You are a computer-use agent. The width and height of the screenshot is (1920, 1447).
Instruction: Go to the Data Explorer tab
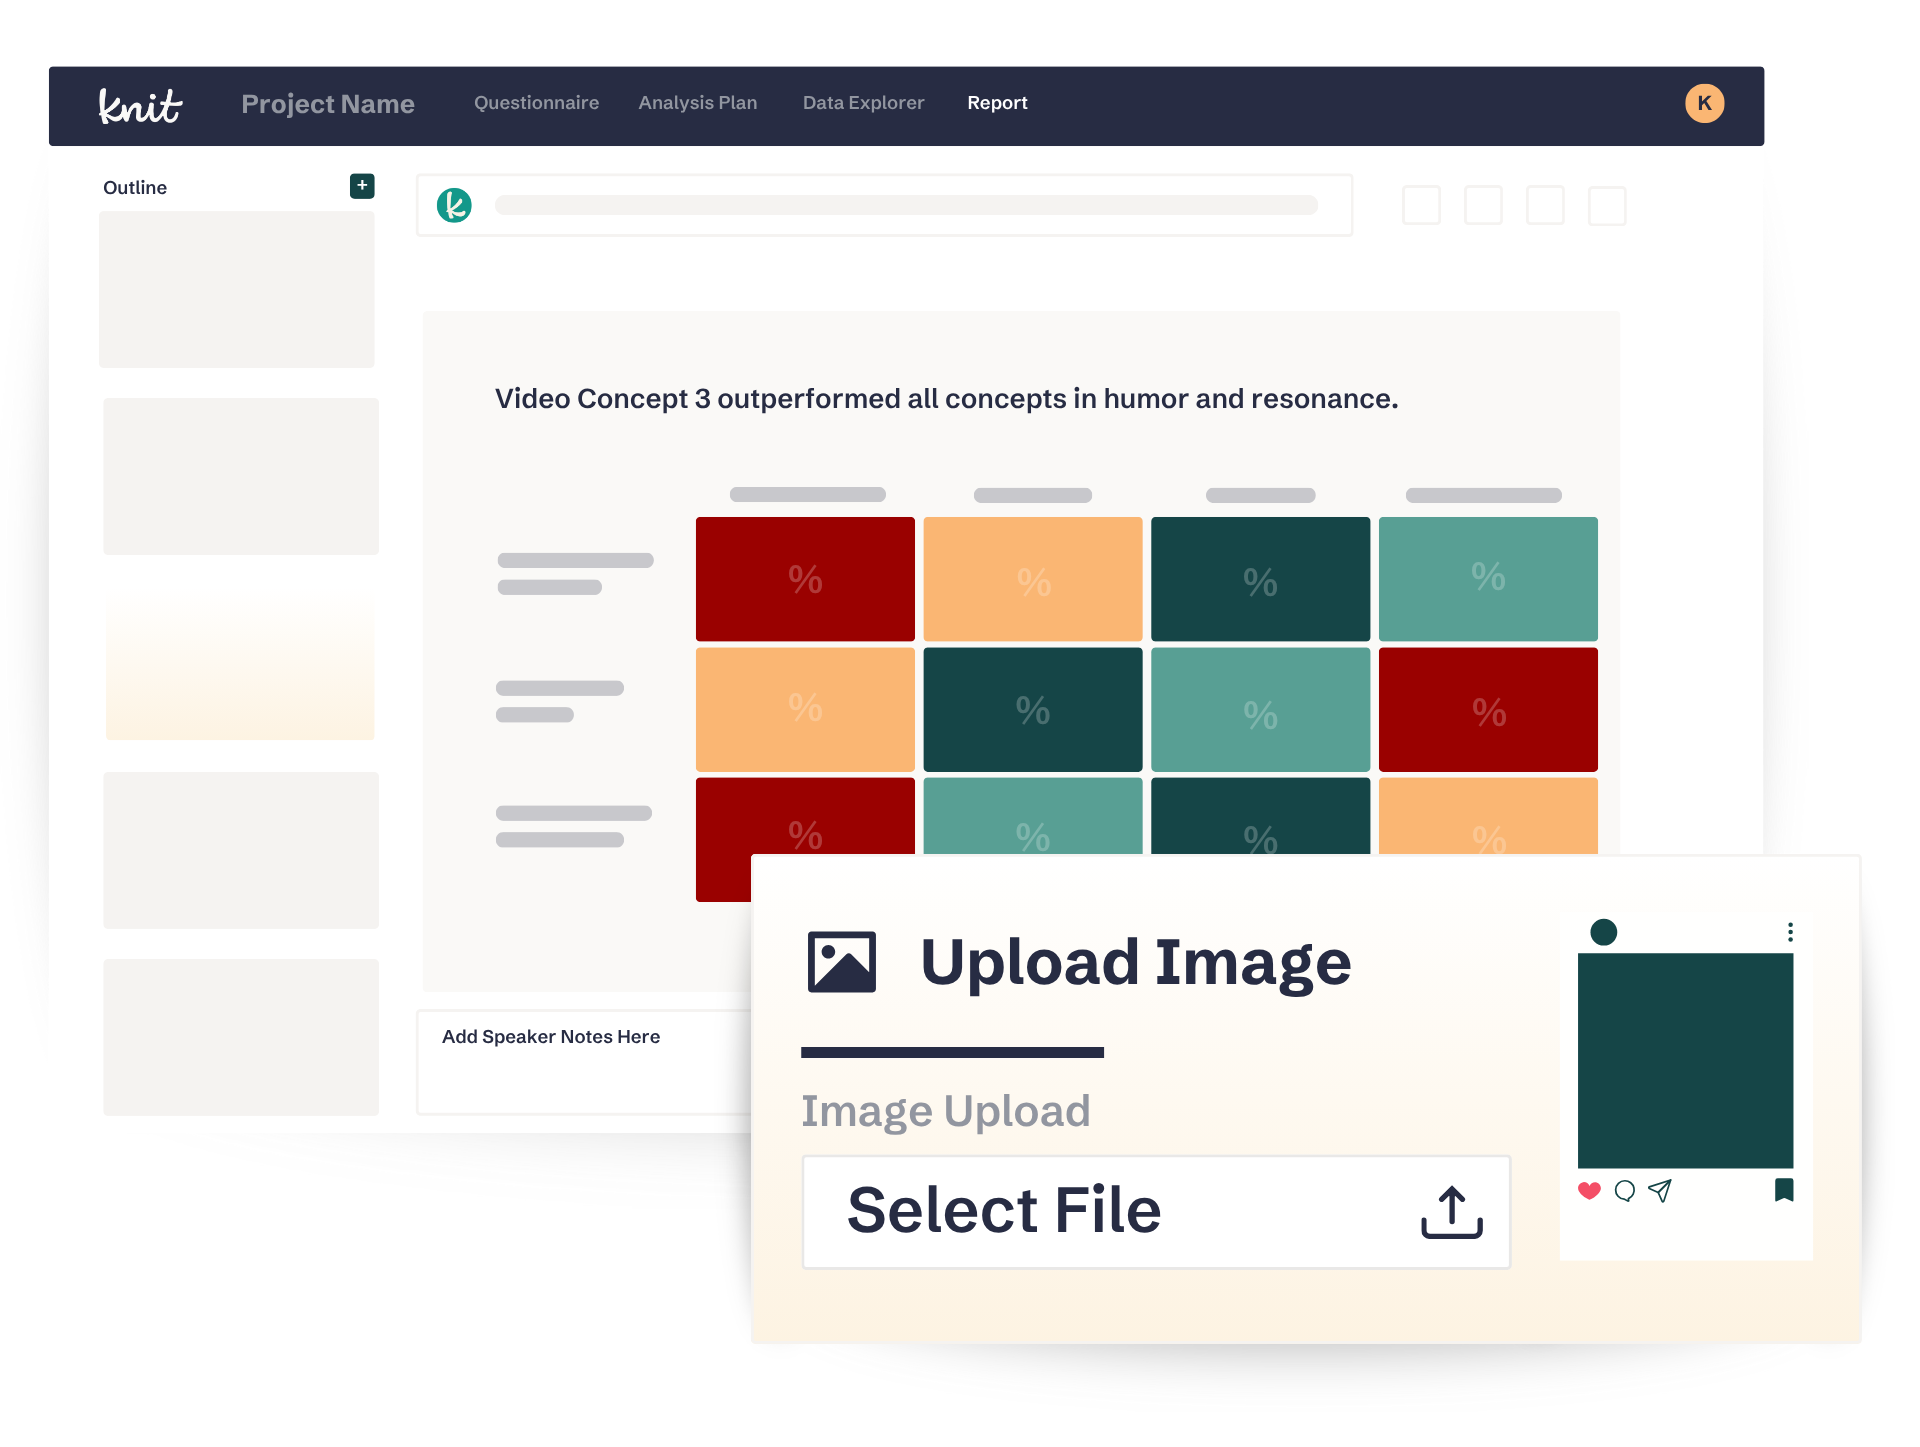coord(863,103)
